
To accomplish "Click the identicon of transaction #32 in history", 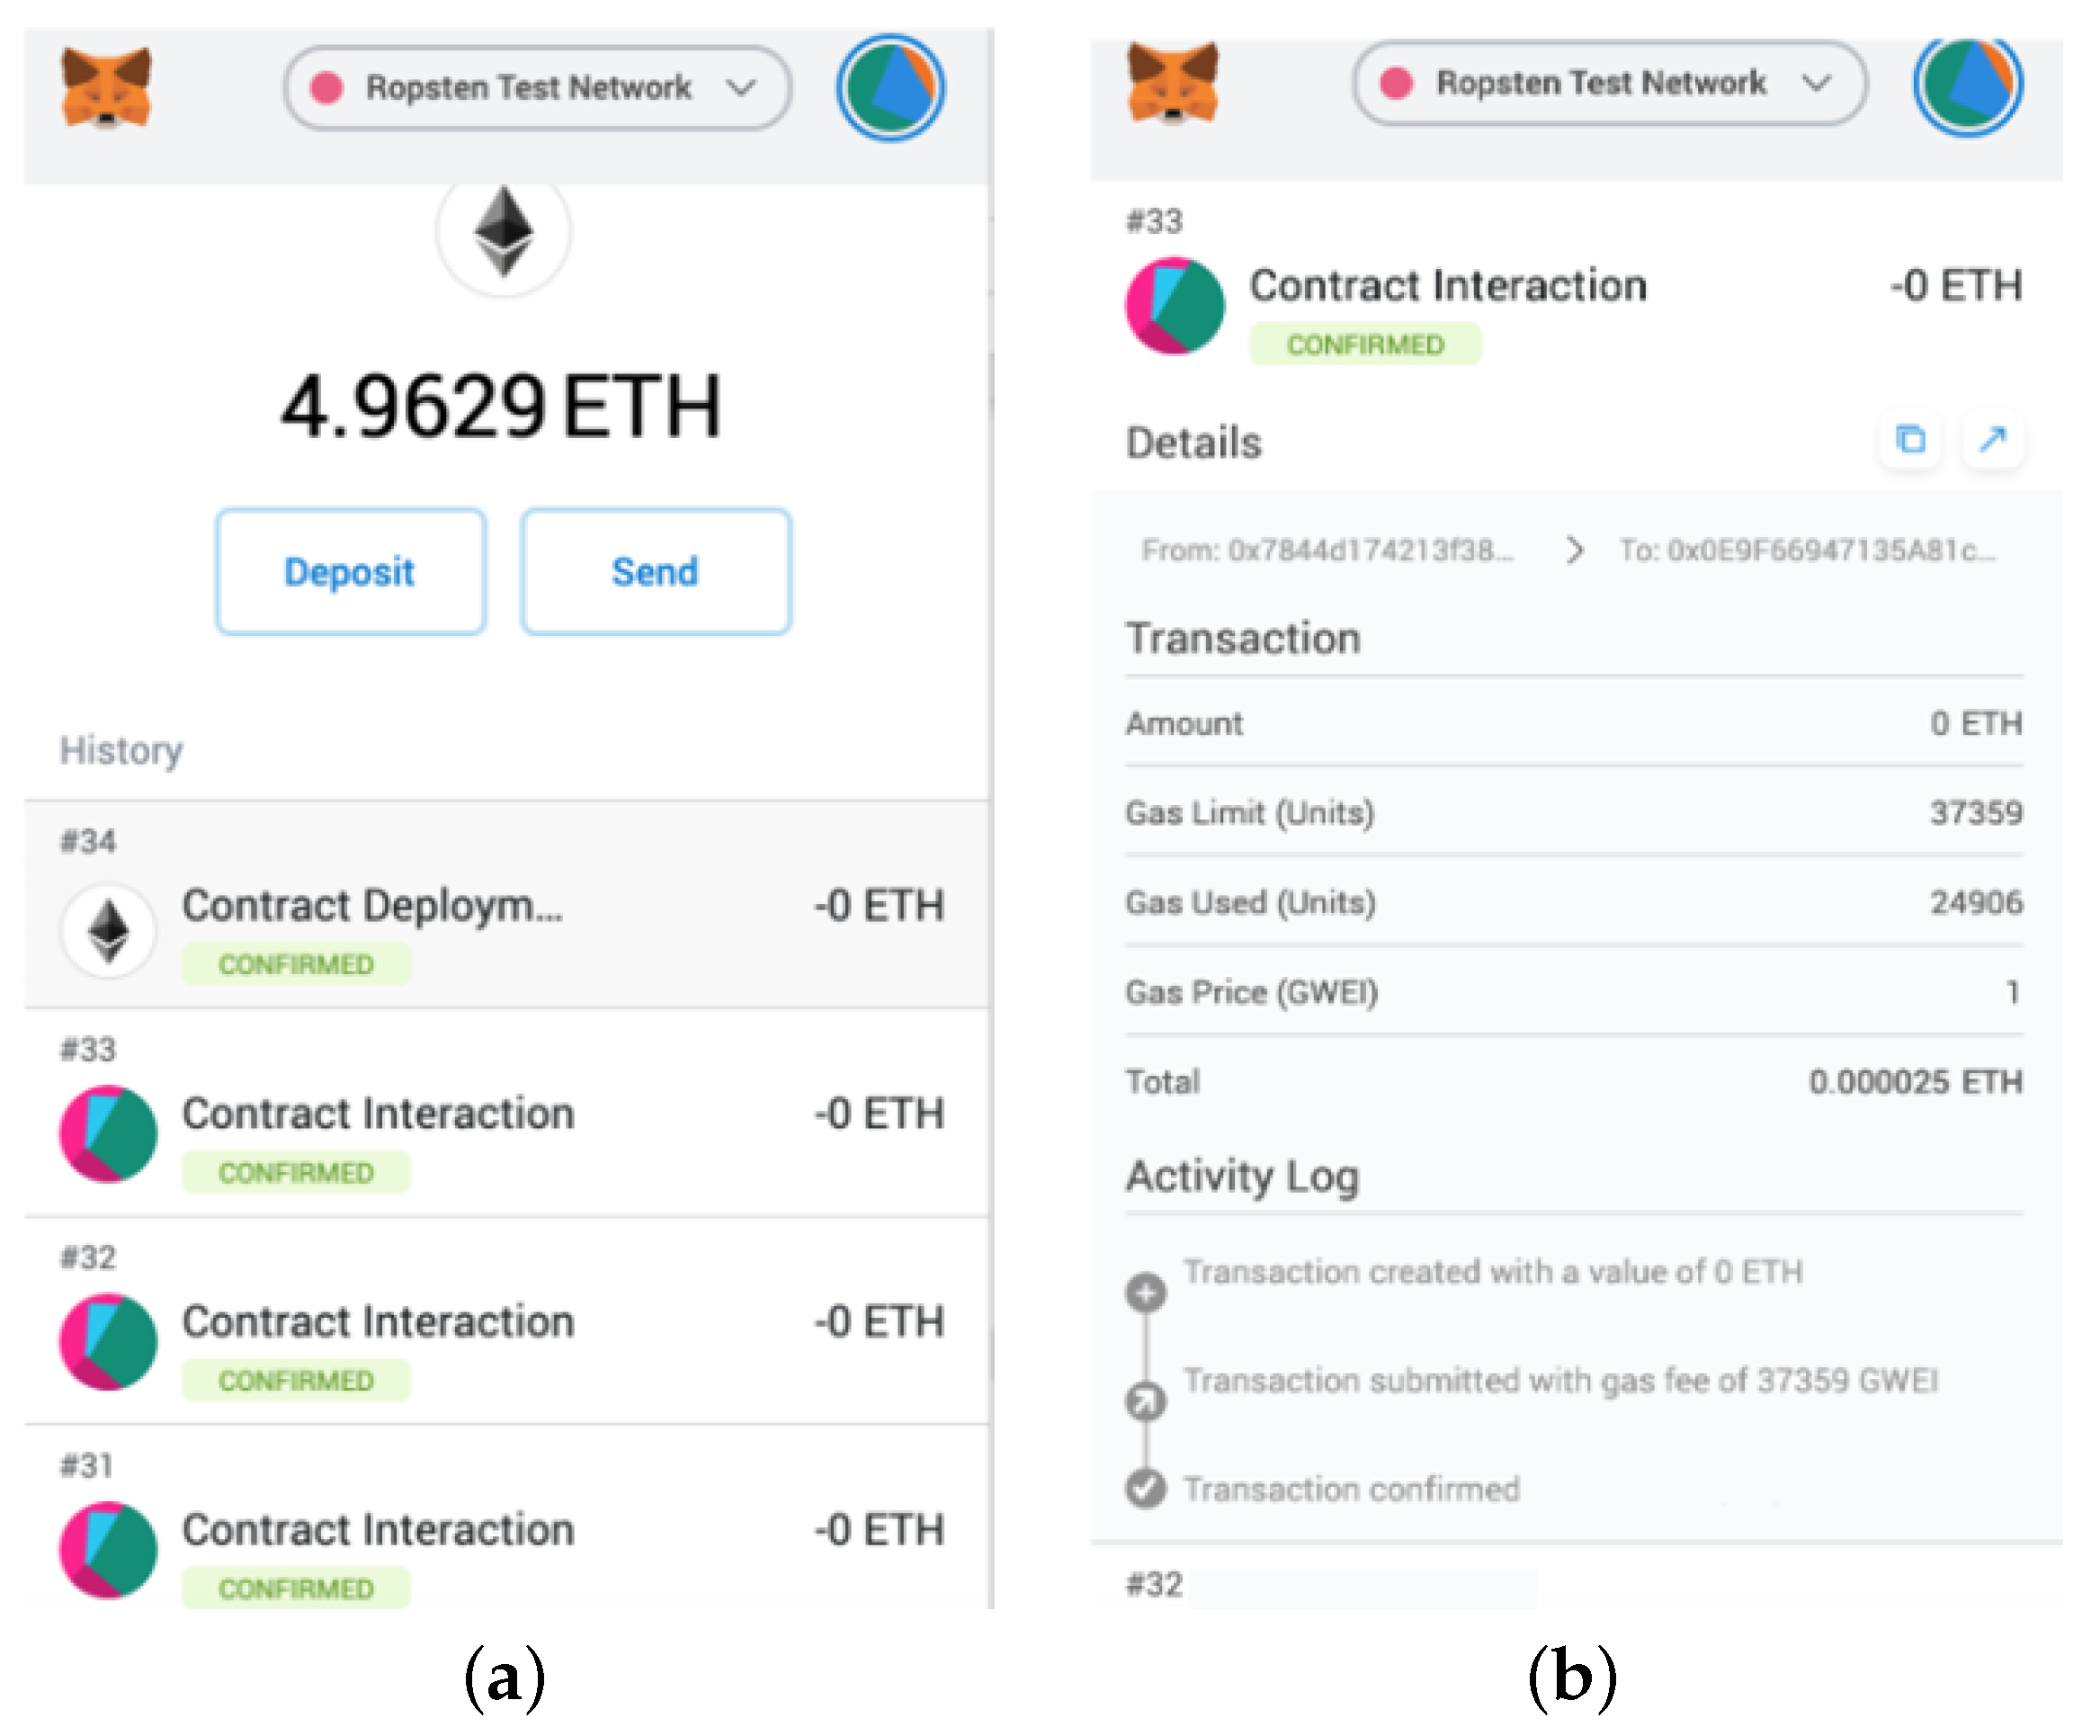I will pyautogui.click(x=108, y=1341).
